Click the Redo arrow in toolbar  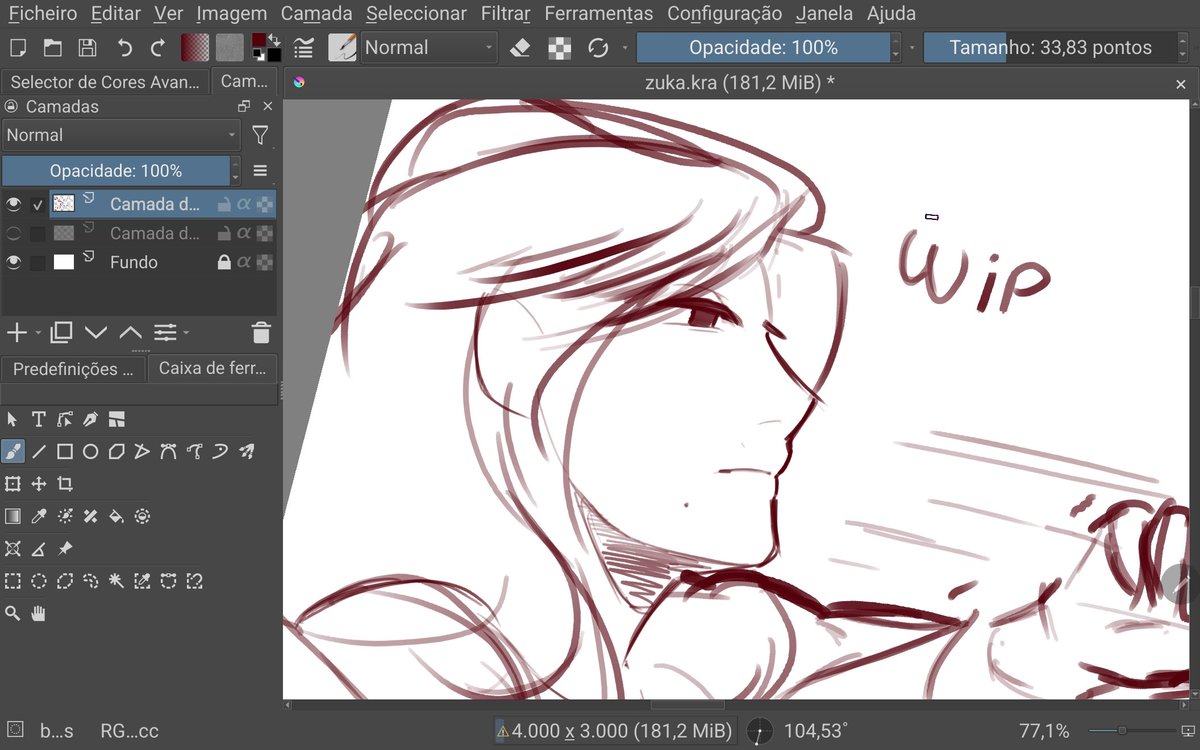click(157, 47)
